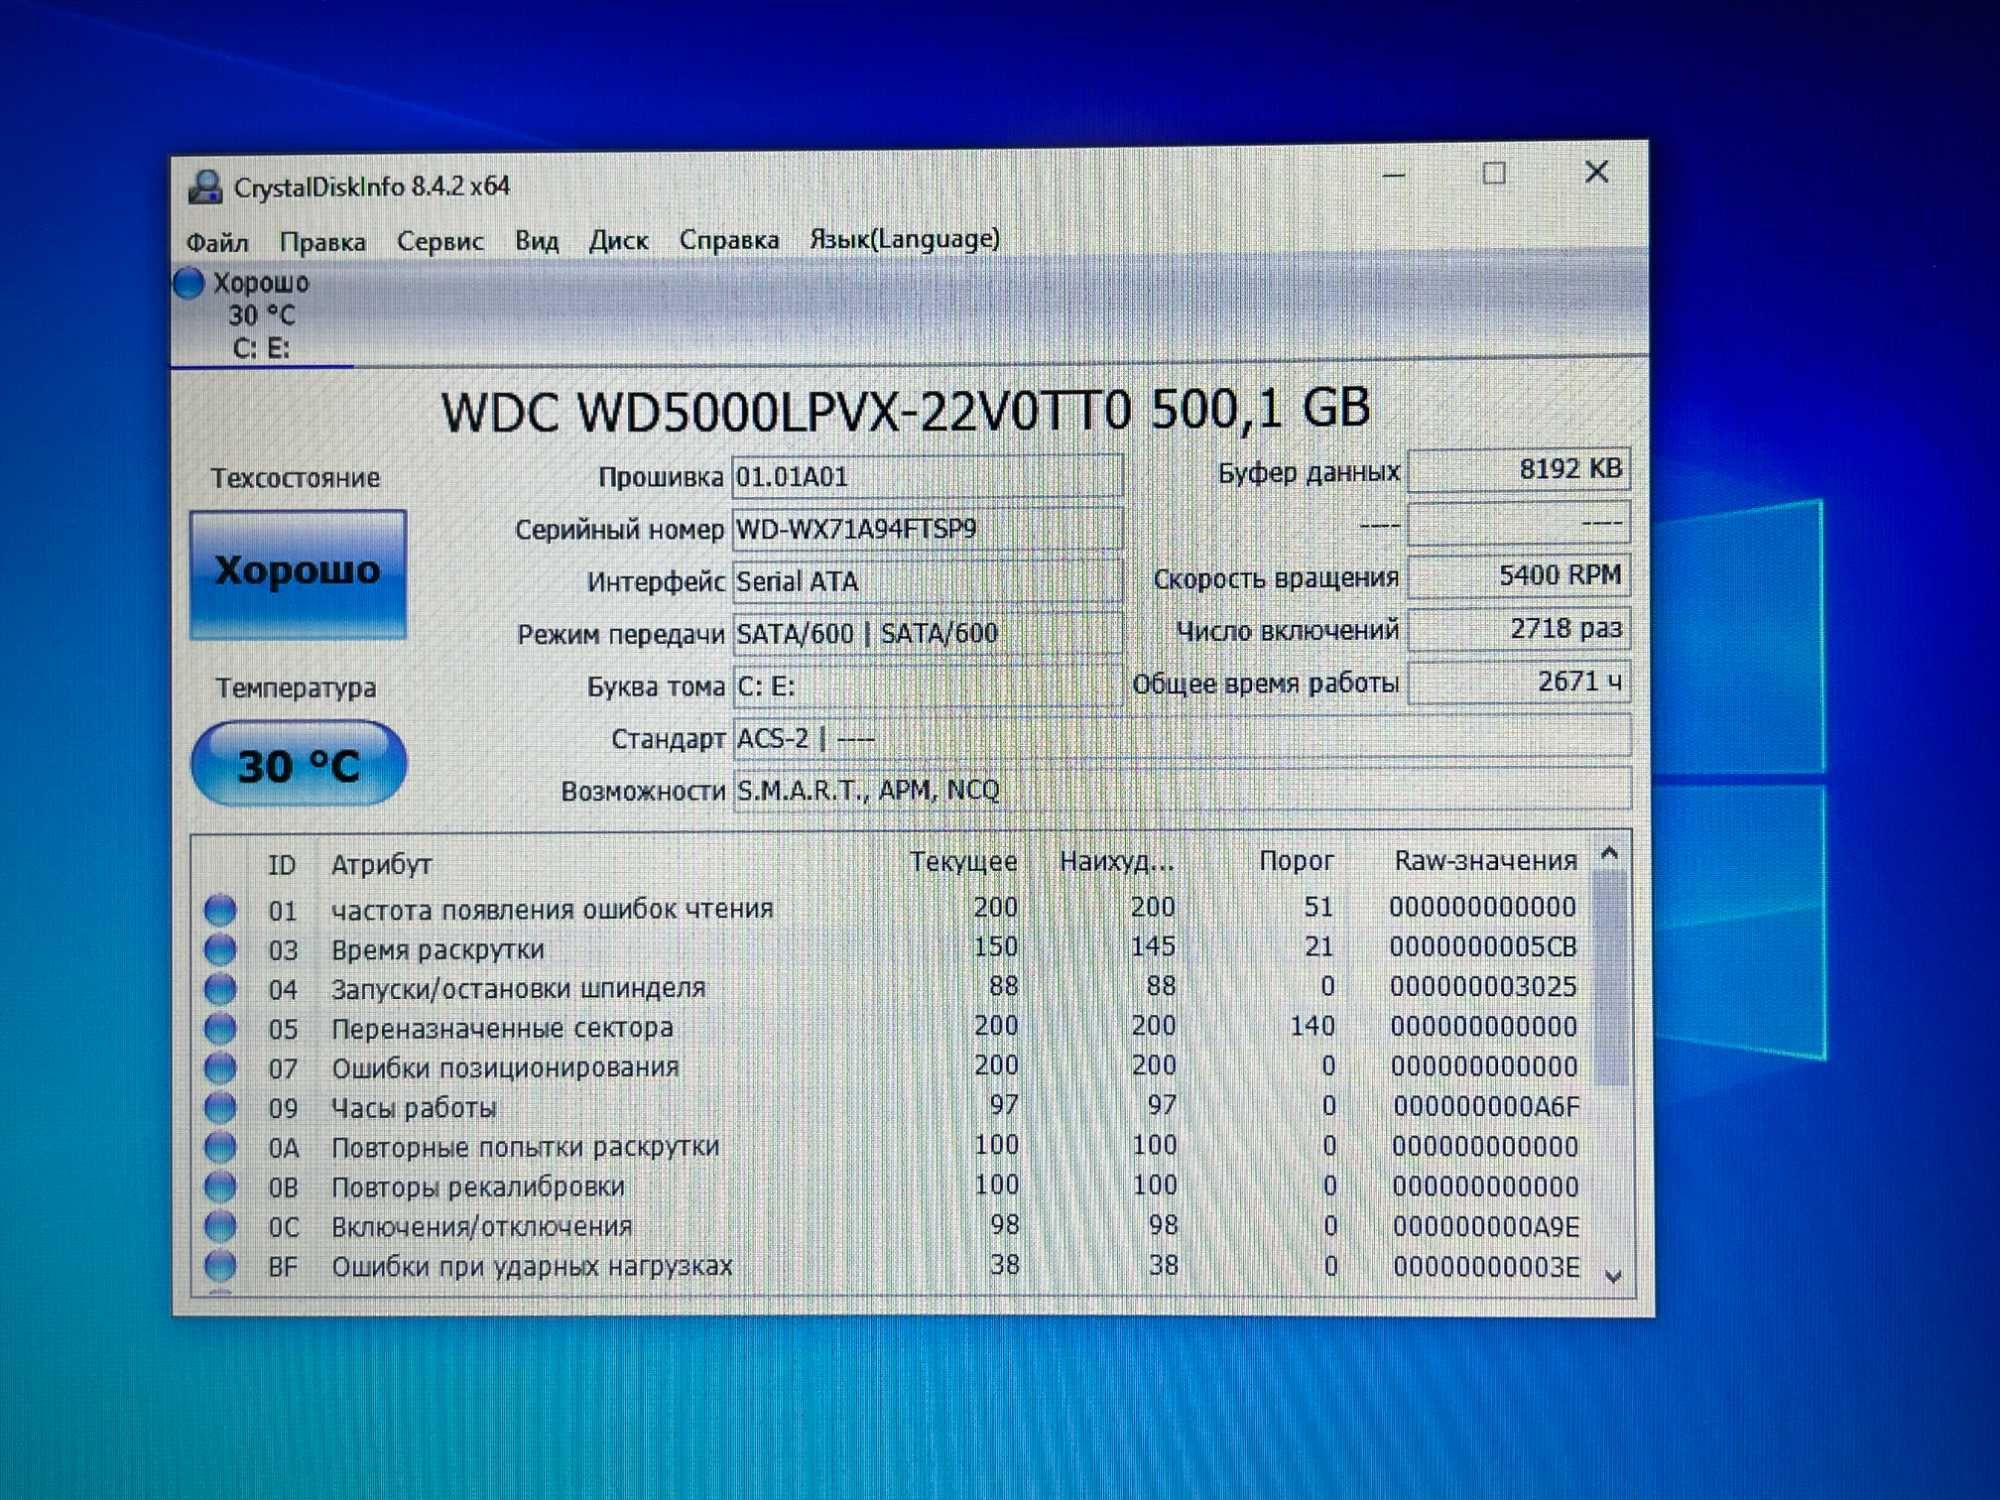Select the C: E: disk tab
The image size is (2000, 1500).
tap(262, 316)
